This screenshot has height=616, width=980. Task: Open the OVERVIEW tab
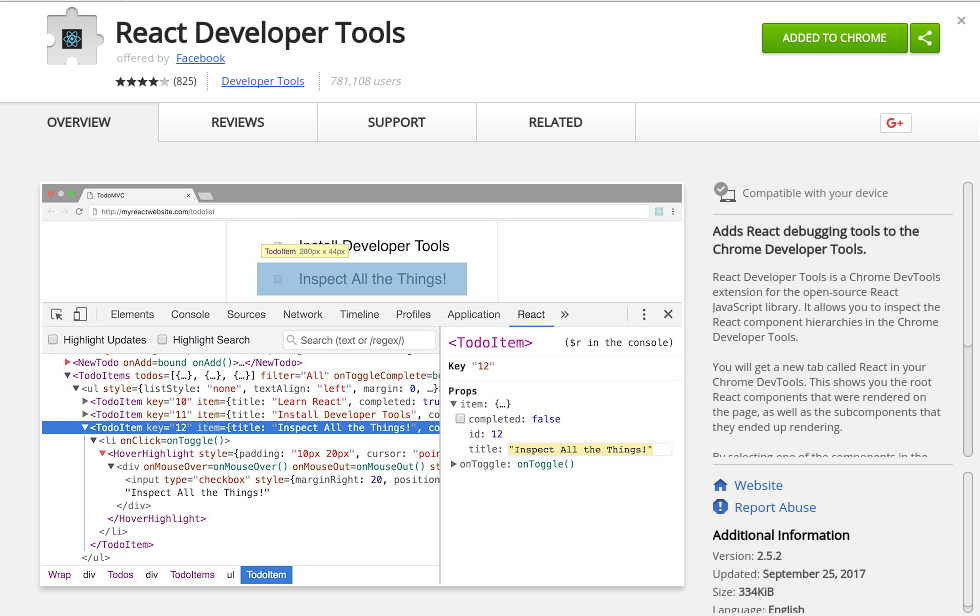79,122
